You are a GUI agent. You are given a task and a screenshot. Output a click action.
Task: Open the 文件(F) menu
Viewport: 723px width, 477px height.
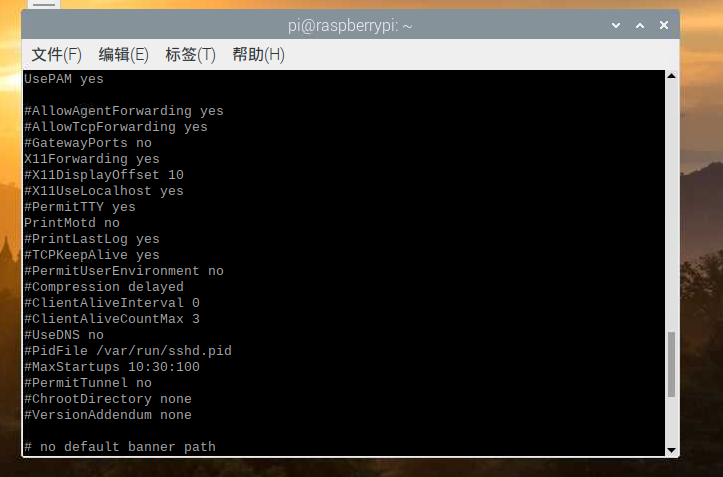pyautogui.click(x=56, y=54)
